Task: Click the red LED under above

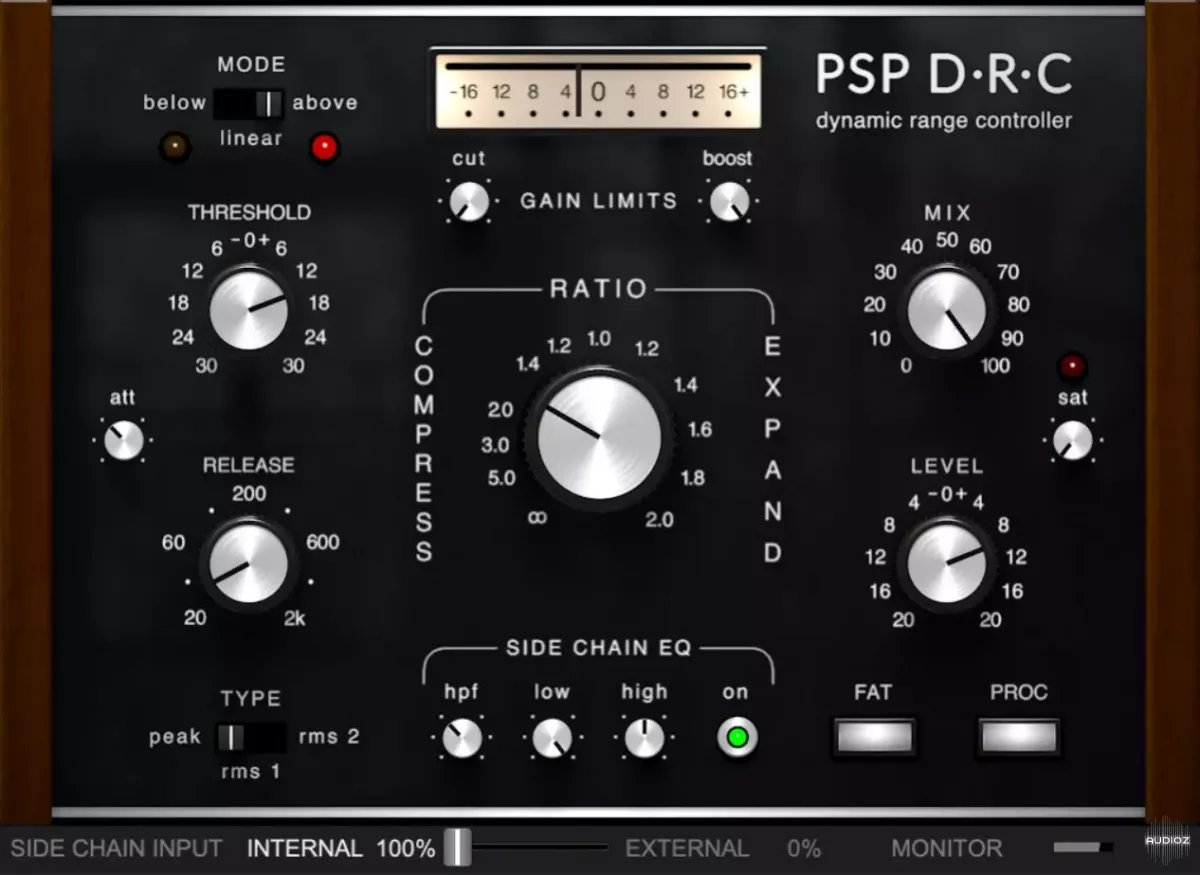Action: [324, 148]
